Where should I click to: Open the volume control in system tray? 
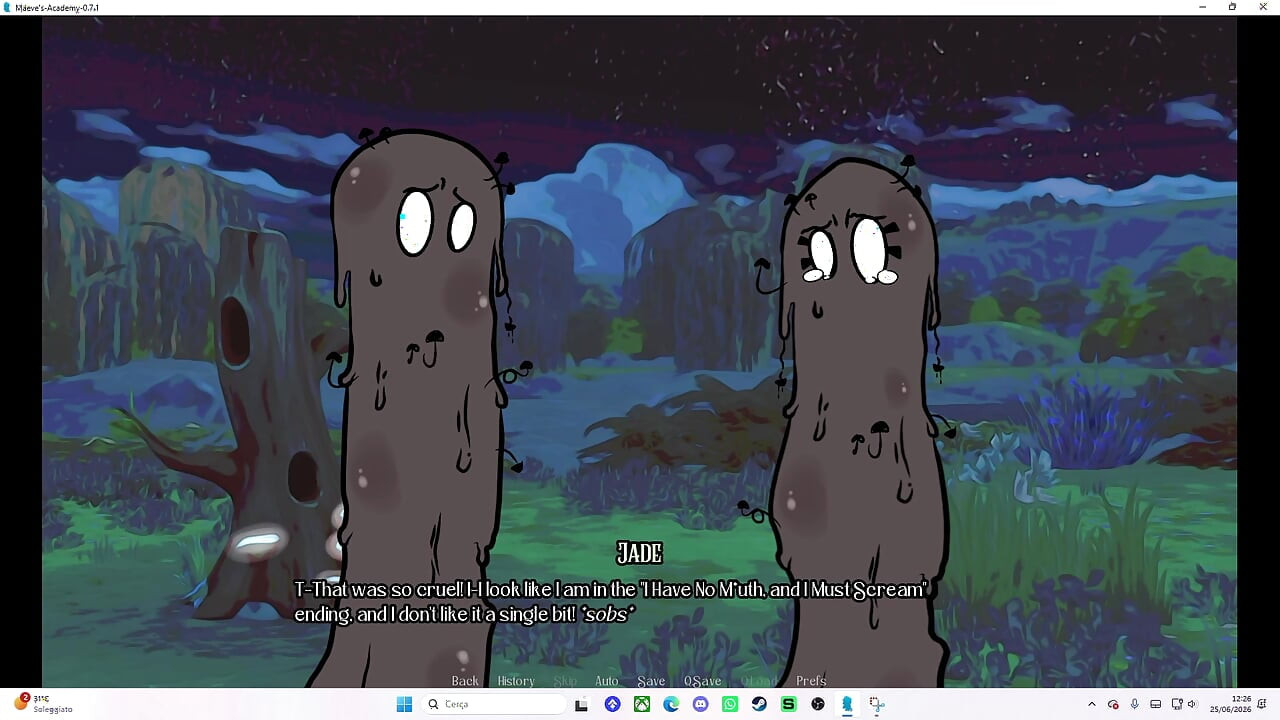pos(1191,704)
